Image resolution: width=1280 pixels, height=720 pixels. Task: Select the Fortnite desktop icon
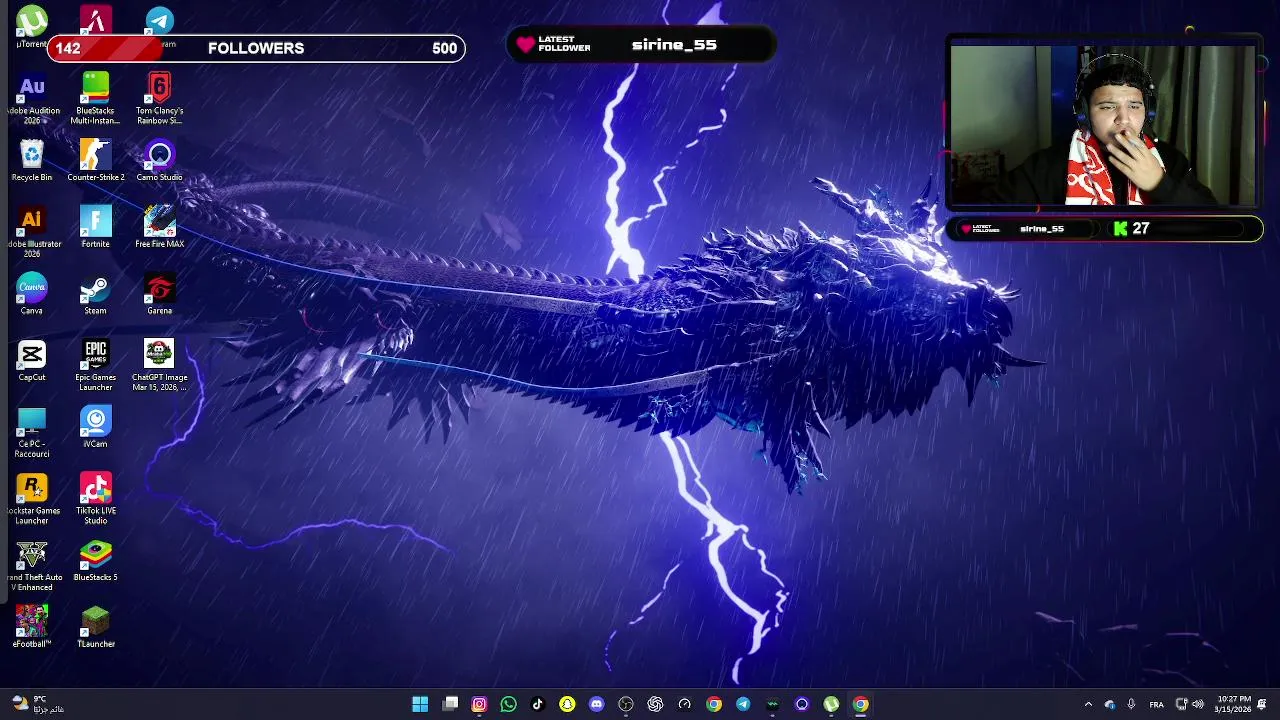click(x=95, y=228)
